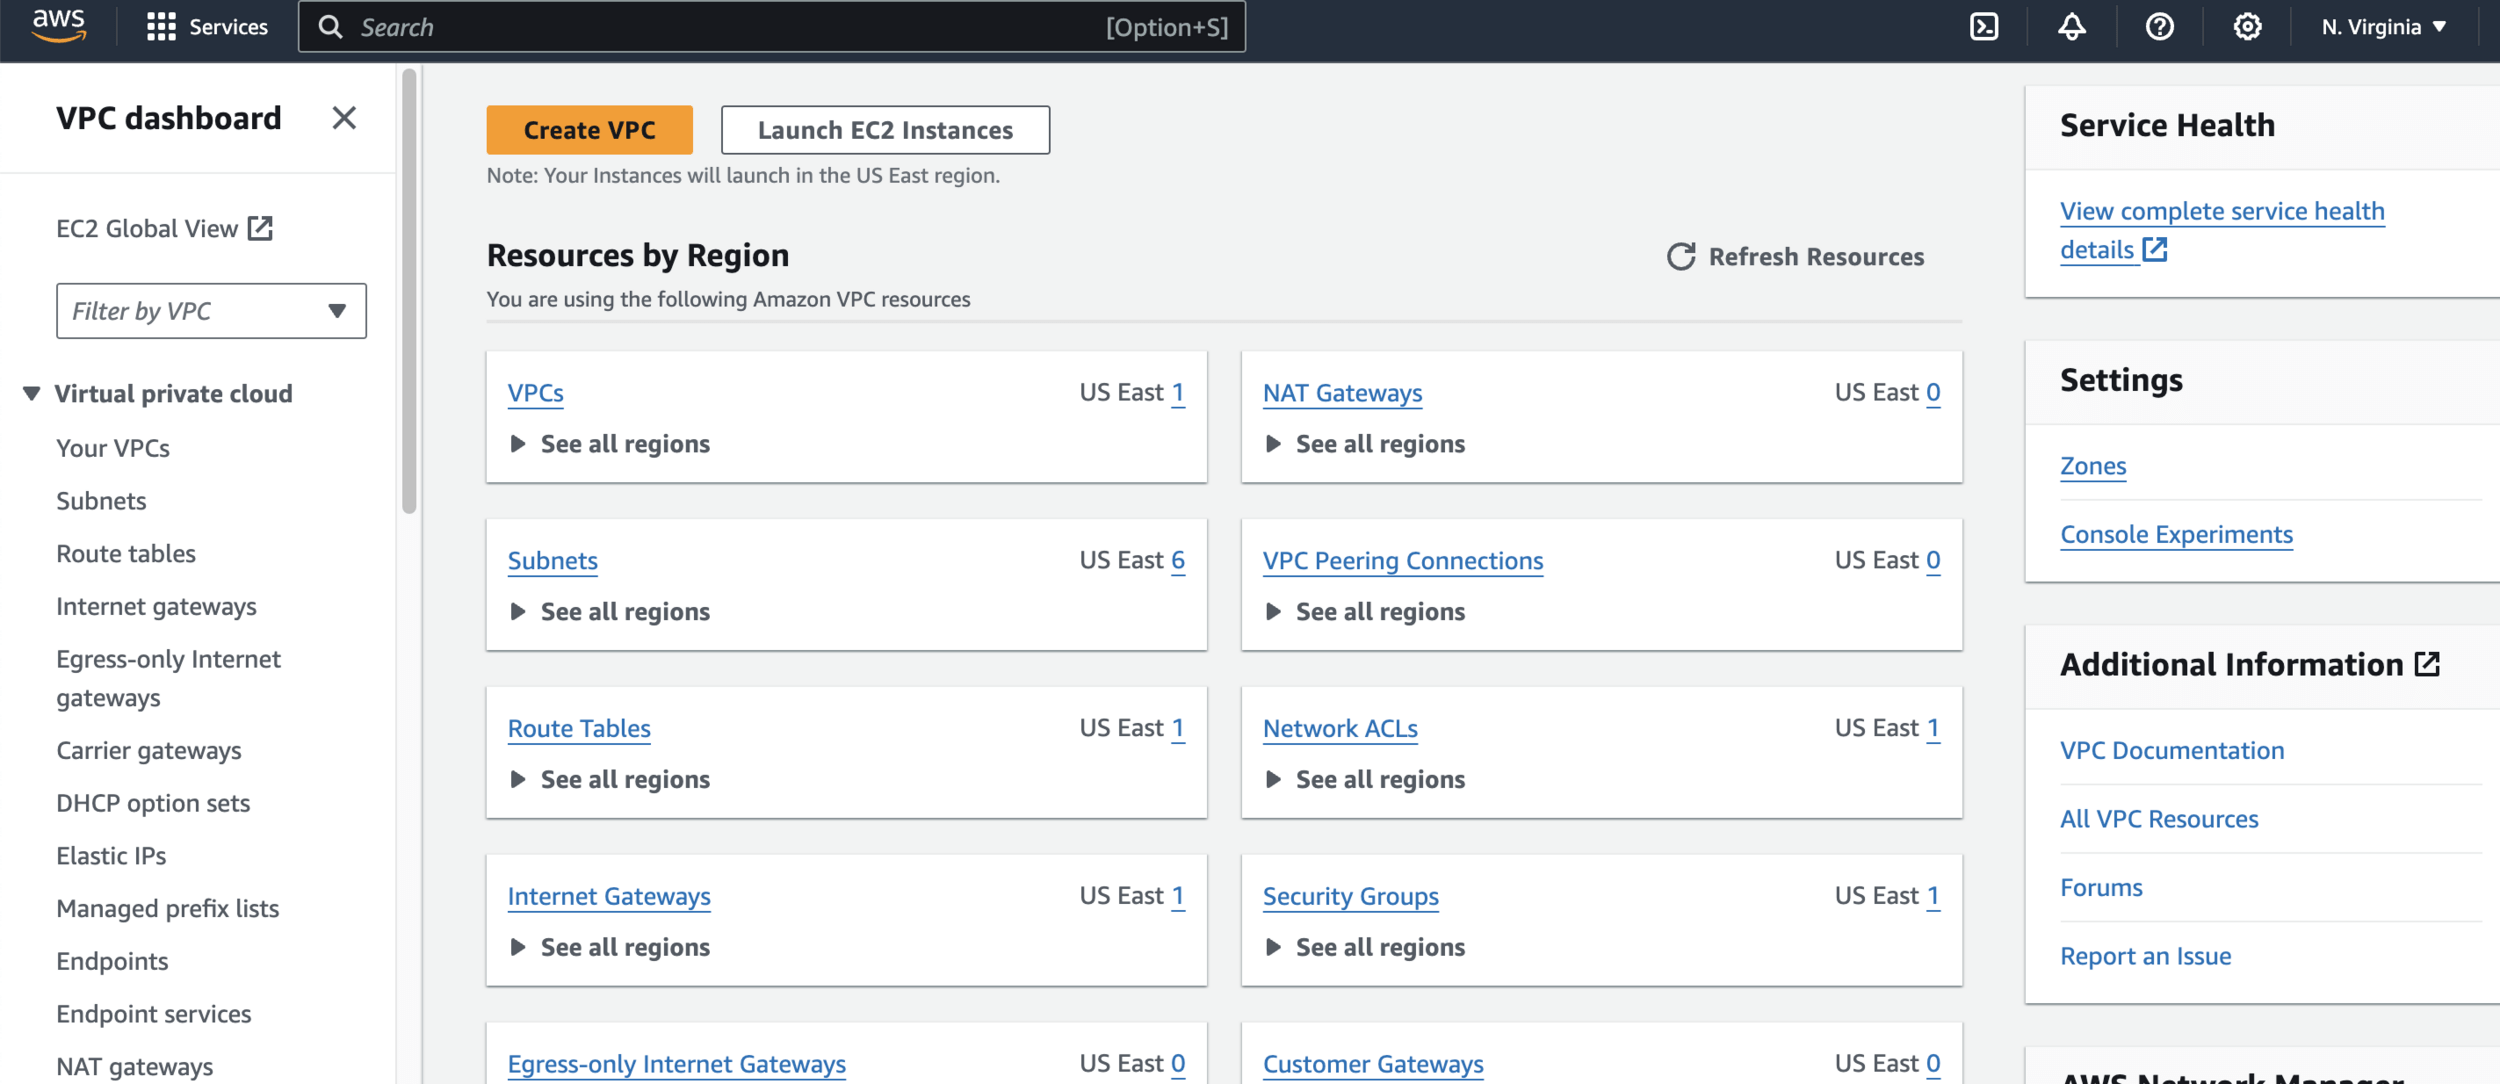Open the settings gear icon
Image resolution: width=2500 pixels, height=1084 pixels.
pos(2247,27)
